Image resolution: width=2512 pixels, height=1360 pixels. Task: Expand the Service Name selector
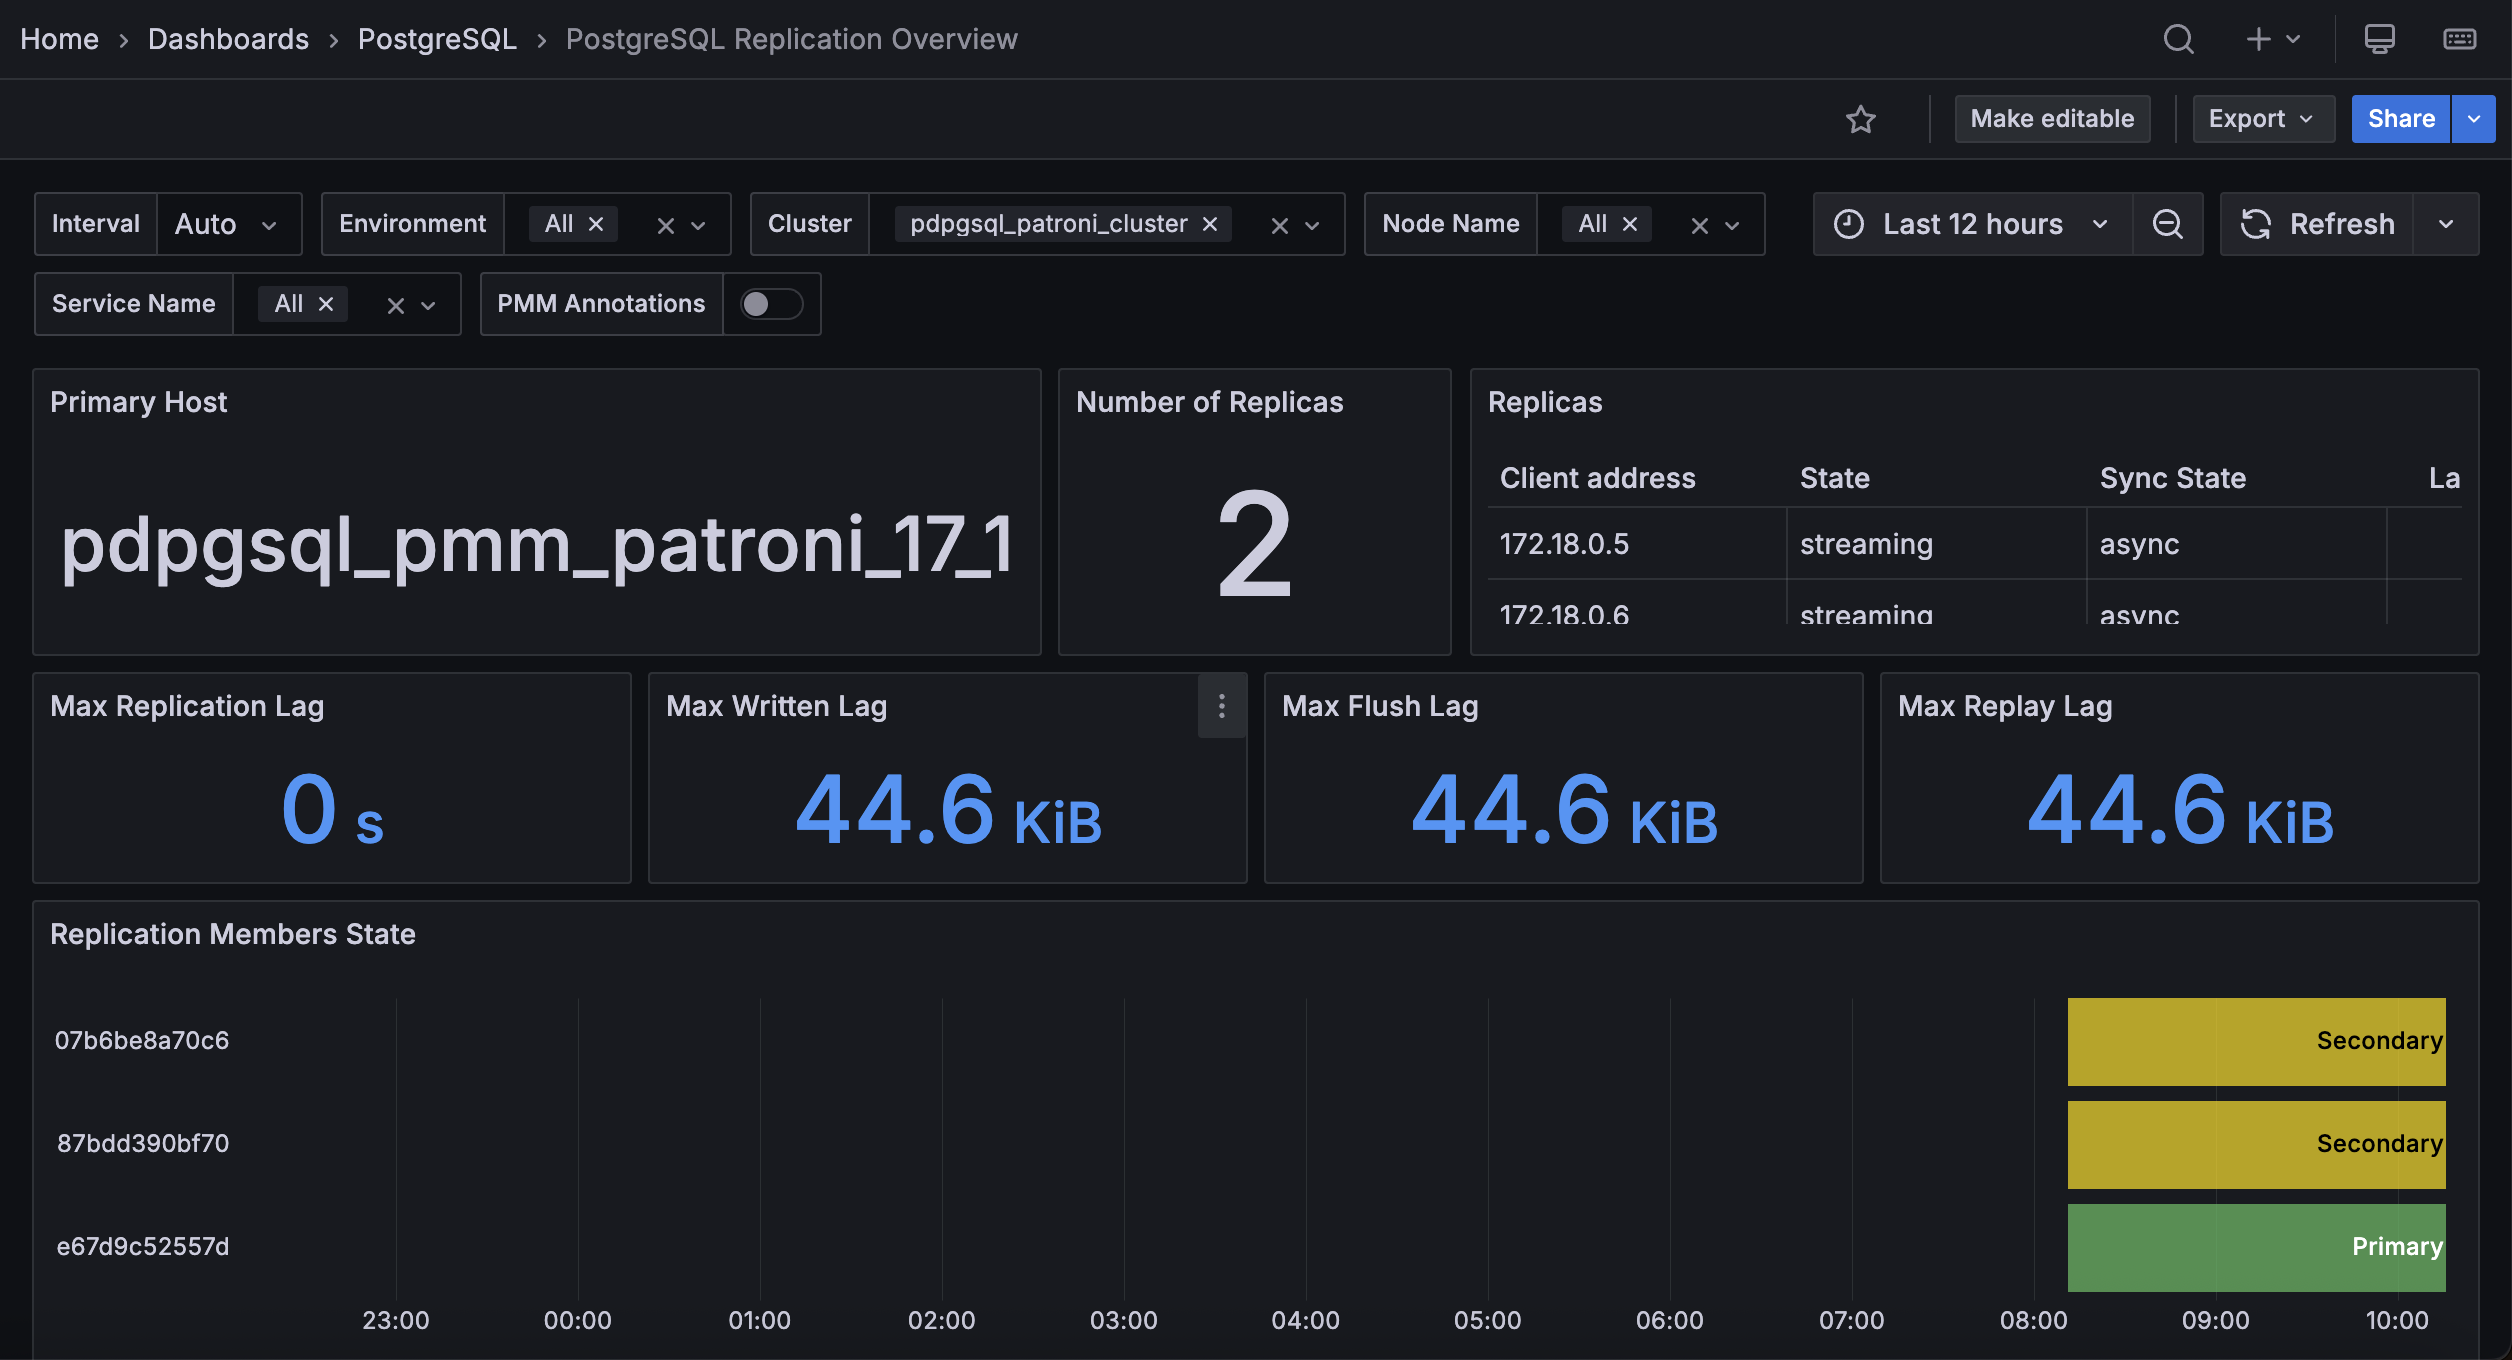[x=430, y=304]
